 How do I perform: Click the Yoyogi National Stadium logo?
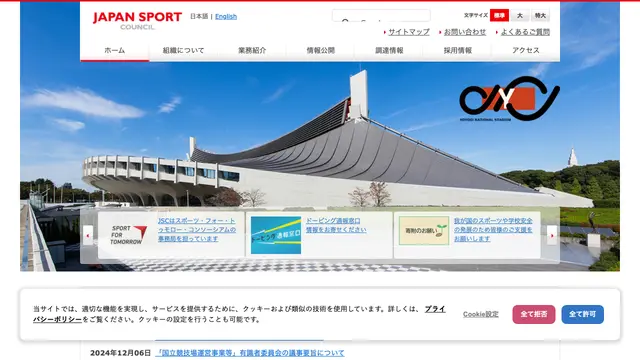click(x=509, y=99)
